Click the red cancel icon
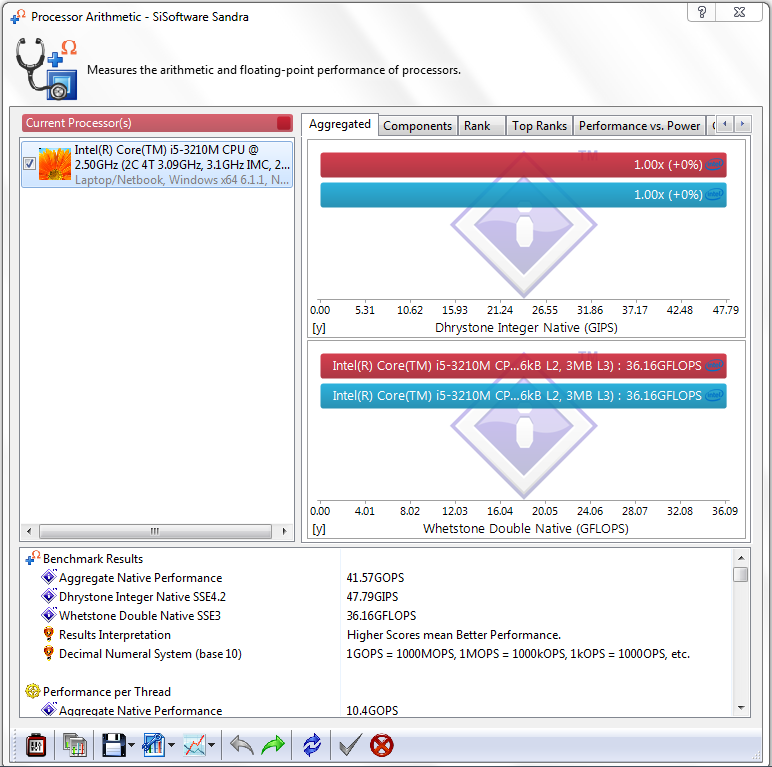Screen dimensions: 772x767 click(x=382, y=745)
